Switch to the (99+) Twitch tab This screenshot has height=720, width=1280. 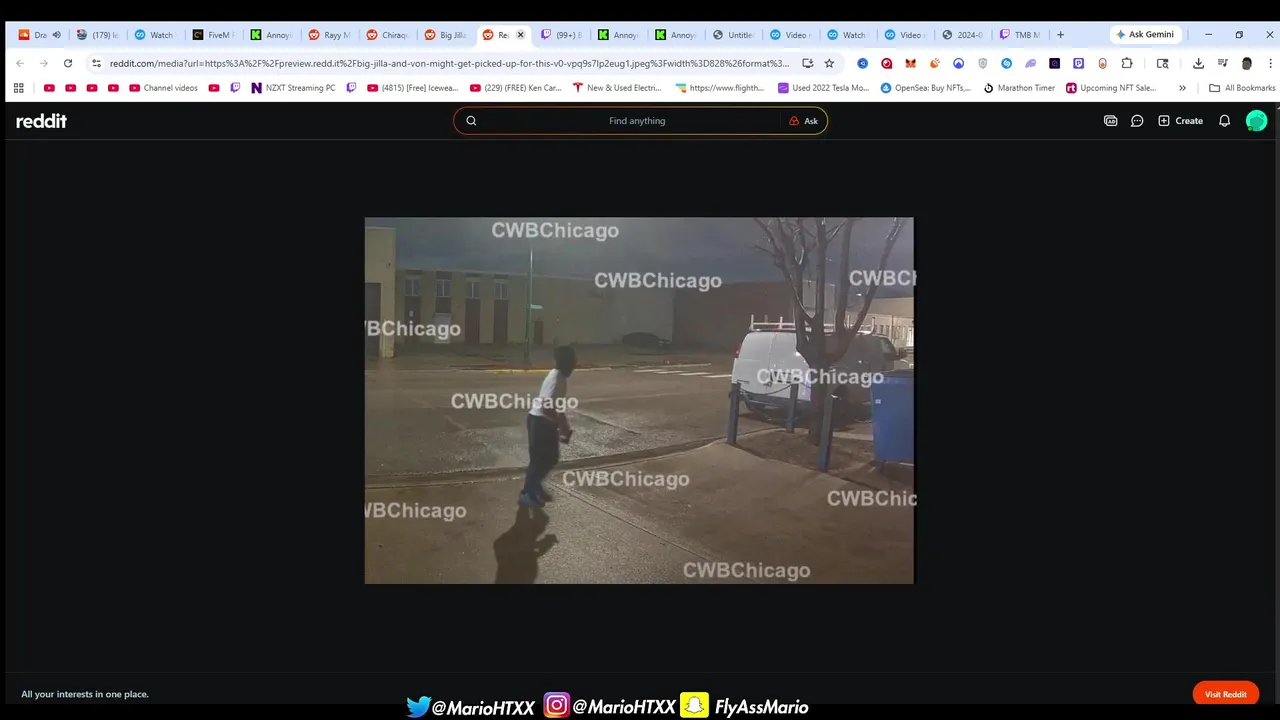click(560, 35)
